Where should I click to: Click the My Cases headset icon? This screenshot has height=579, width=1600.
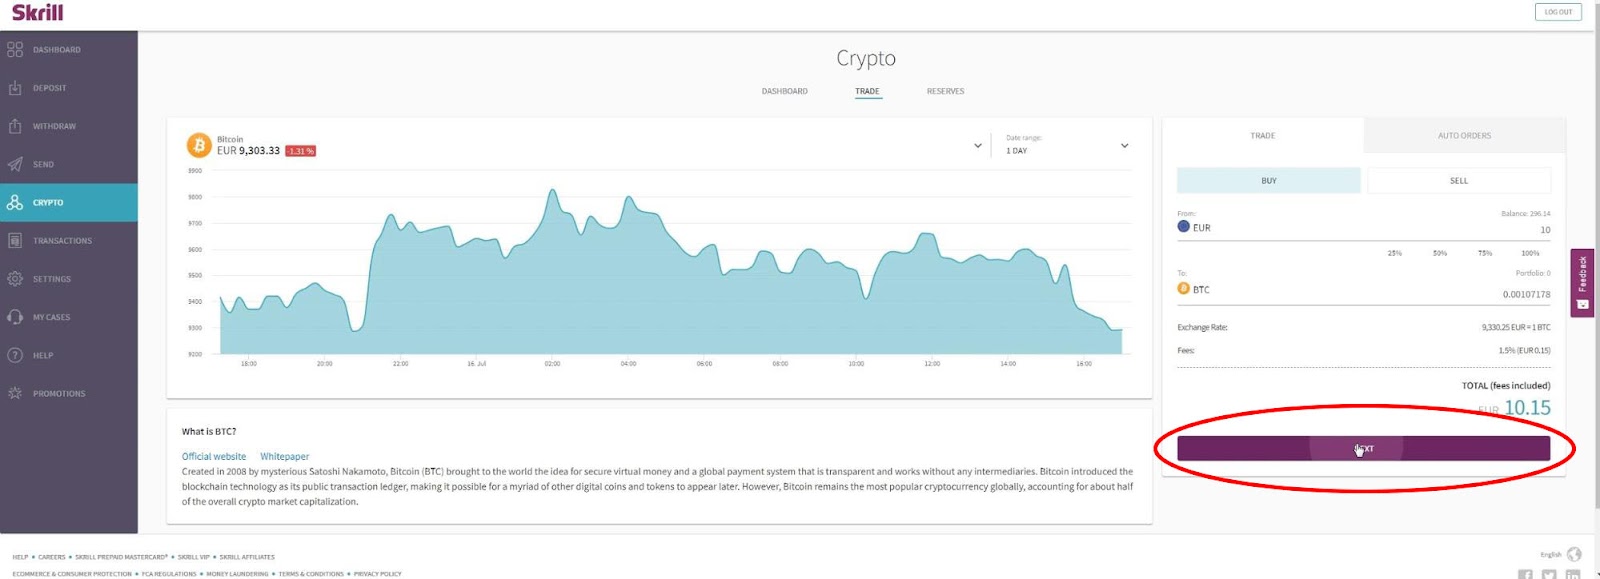(15, 317)
